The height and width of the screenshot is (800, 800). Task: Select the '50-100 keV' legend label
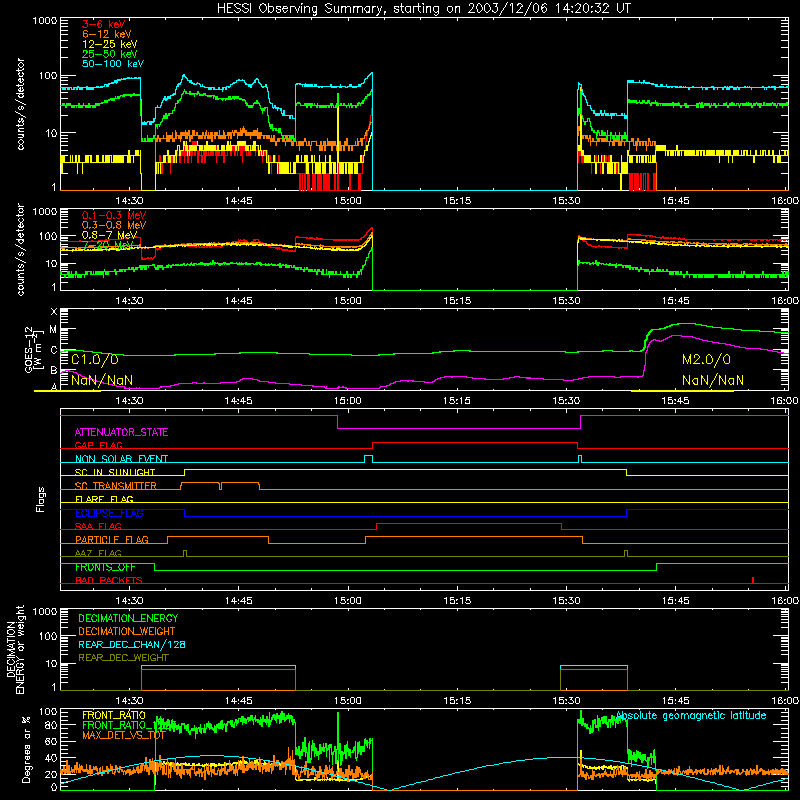[113, 64]
